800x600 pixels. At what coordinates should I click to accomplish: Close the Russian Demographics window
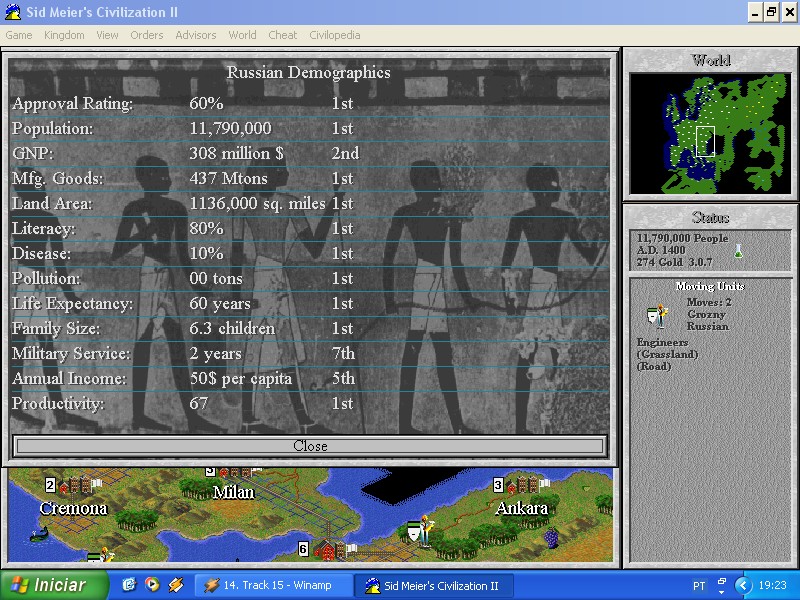tap(310, 446)
